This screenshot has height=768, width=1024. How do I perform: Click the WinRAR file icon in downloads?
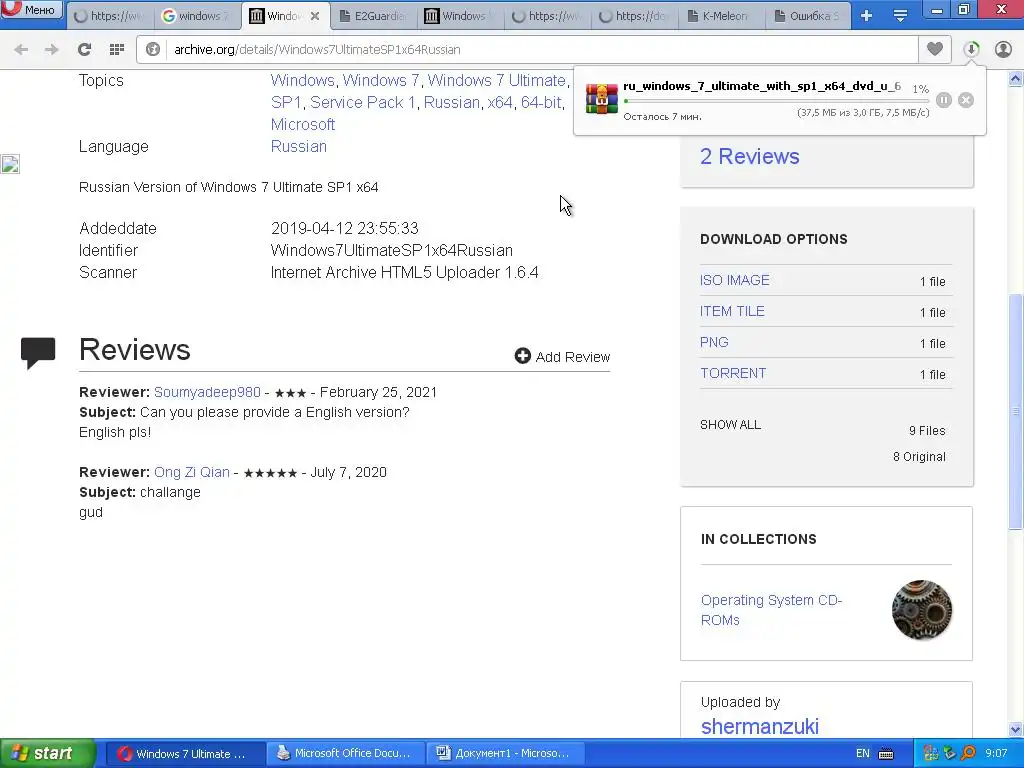point(601,99)
